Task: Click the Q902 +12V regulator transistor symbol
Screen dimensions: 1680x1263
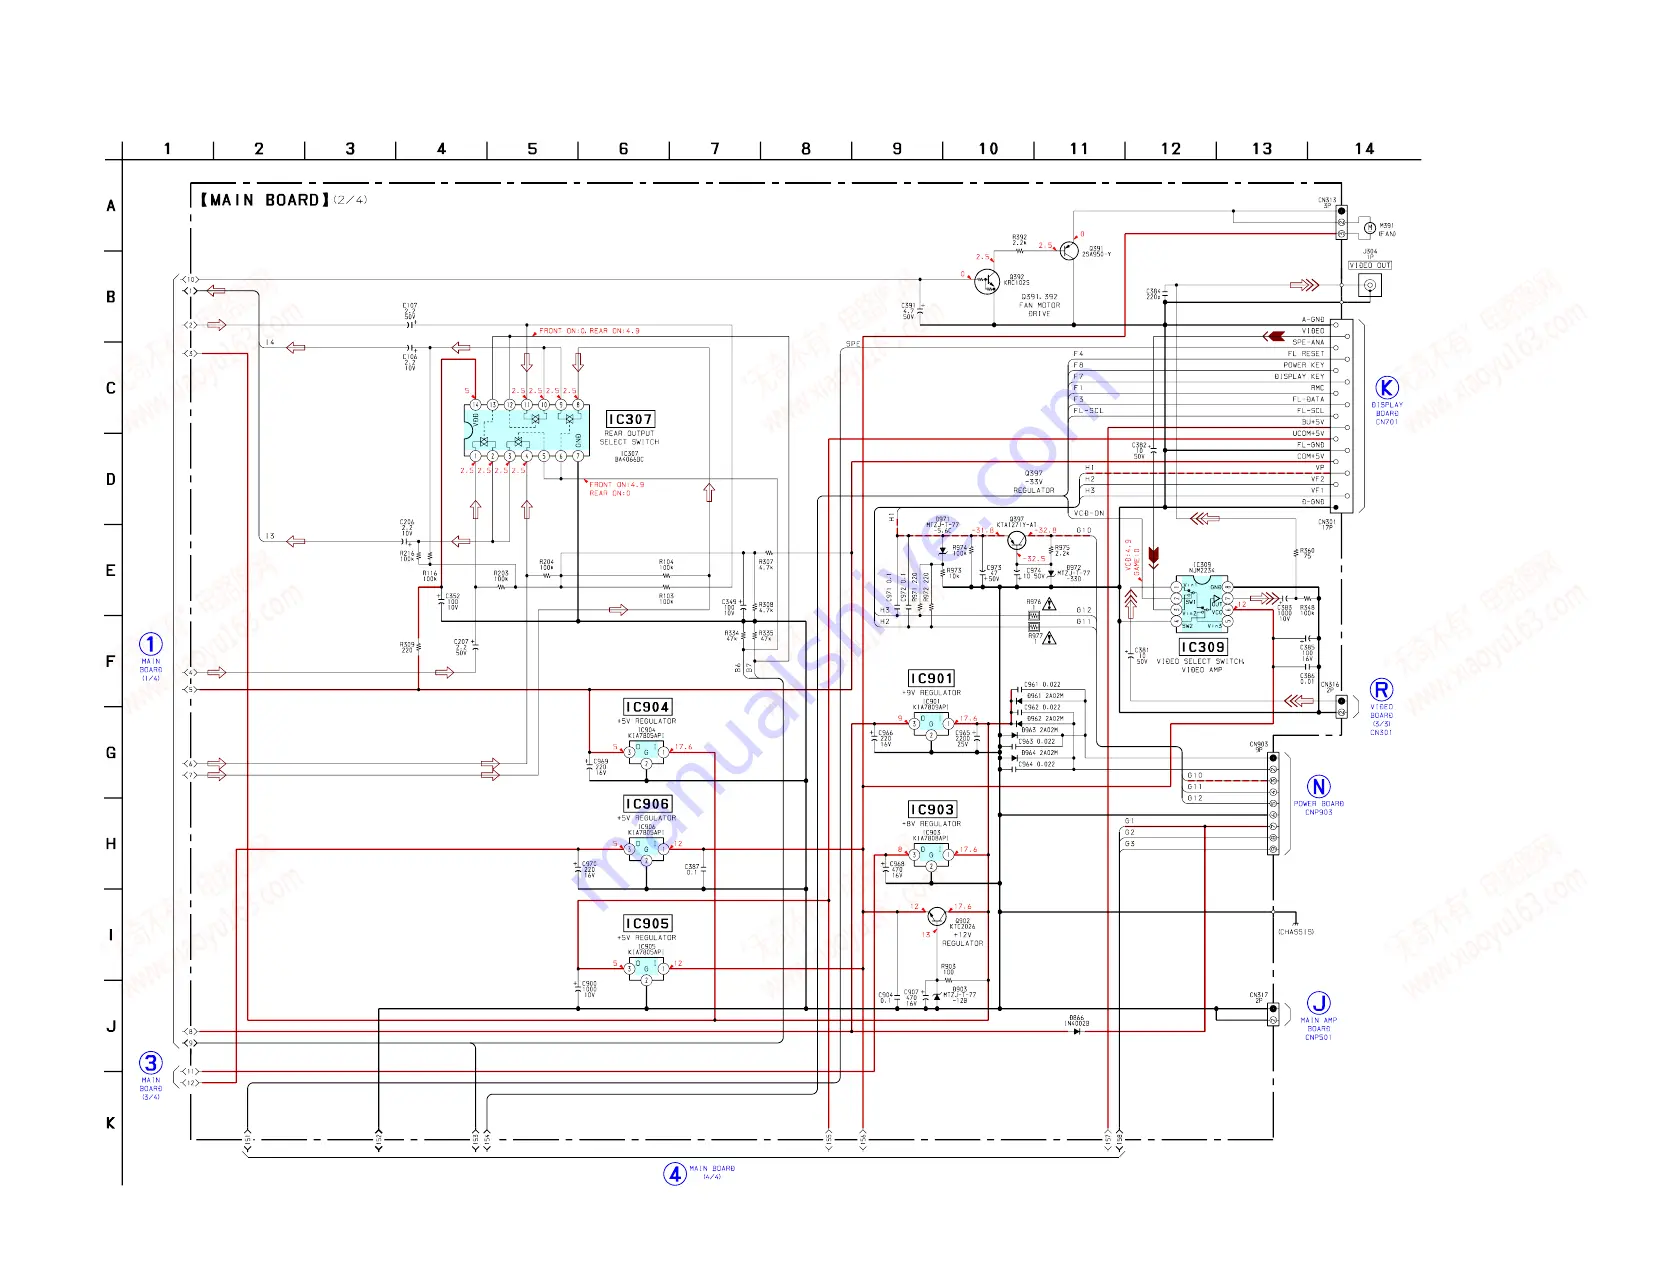Action: click(936, 916)
